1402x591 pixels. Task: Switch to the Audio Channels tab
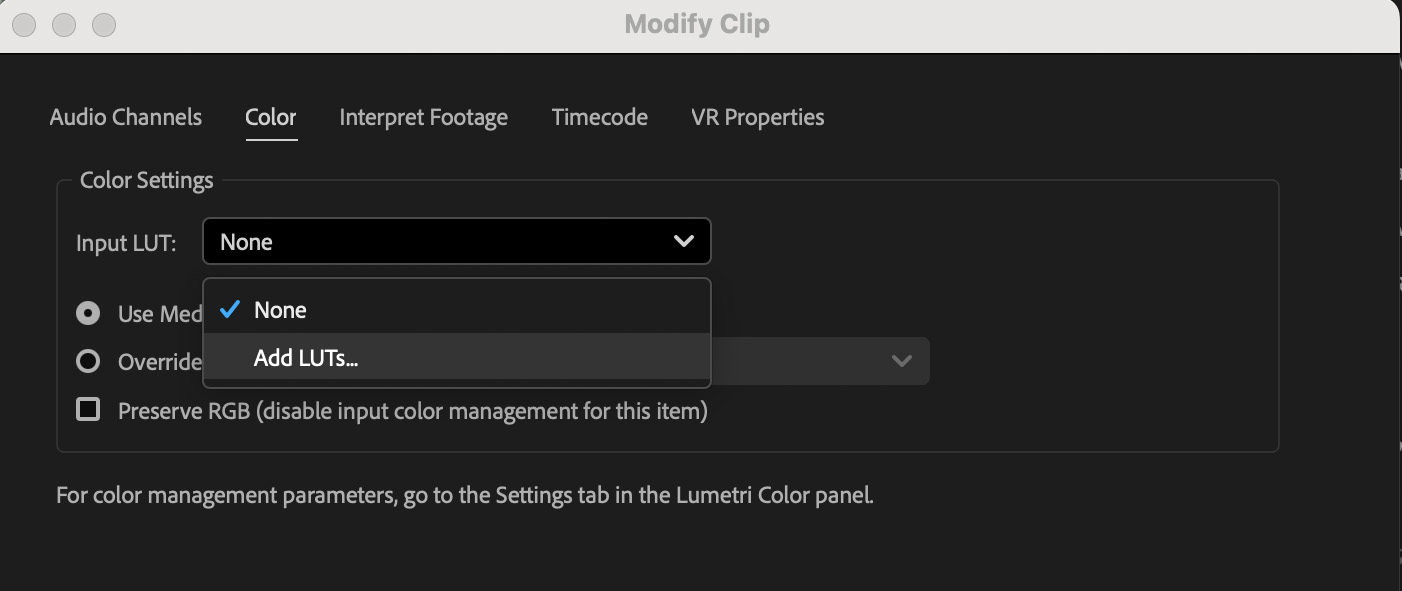[x=126, y=118]
